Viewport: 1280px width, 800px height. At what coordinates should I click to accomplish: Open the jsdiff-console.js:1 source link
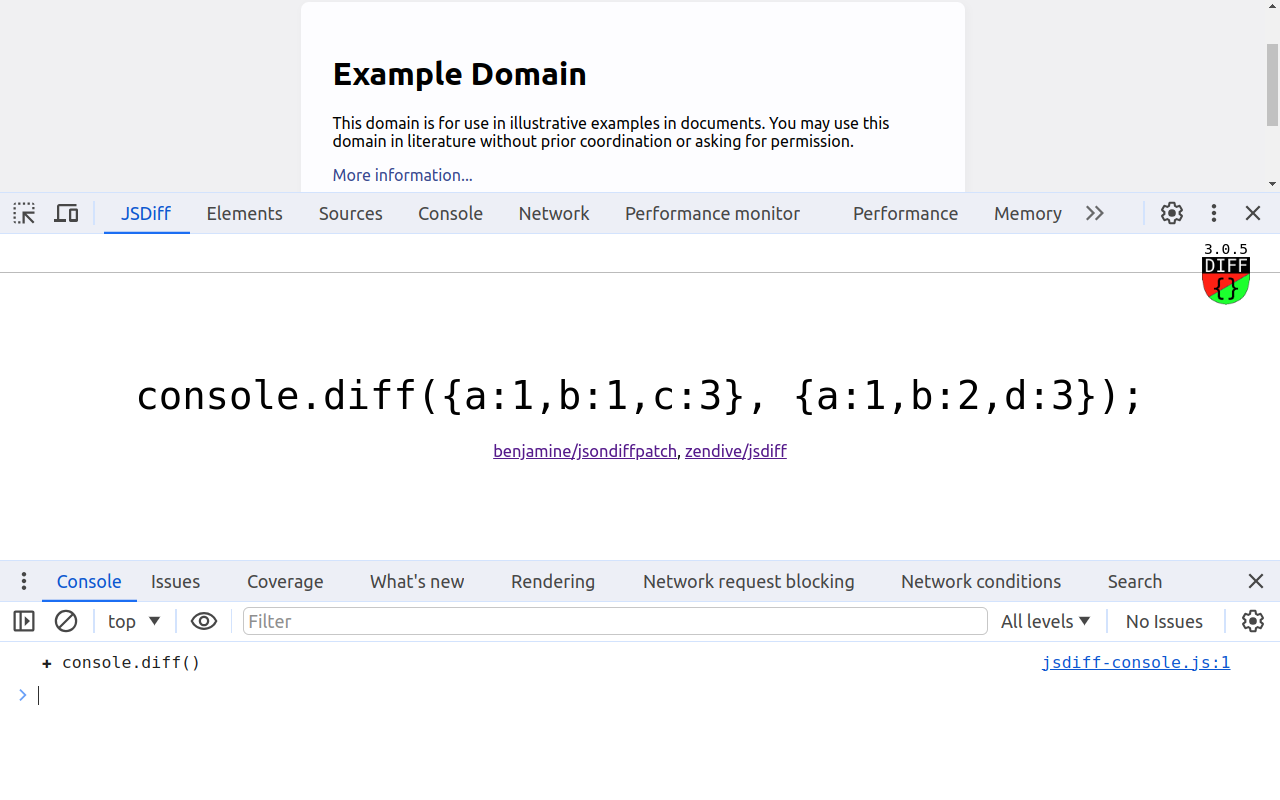[x=1136, y=662]
